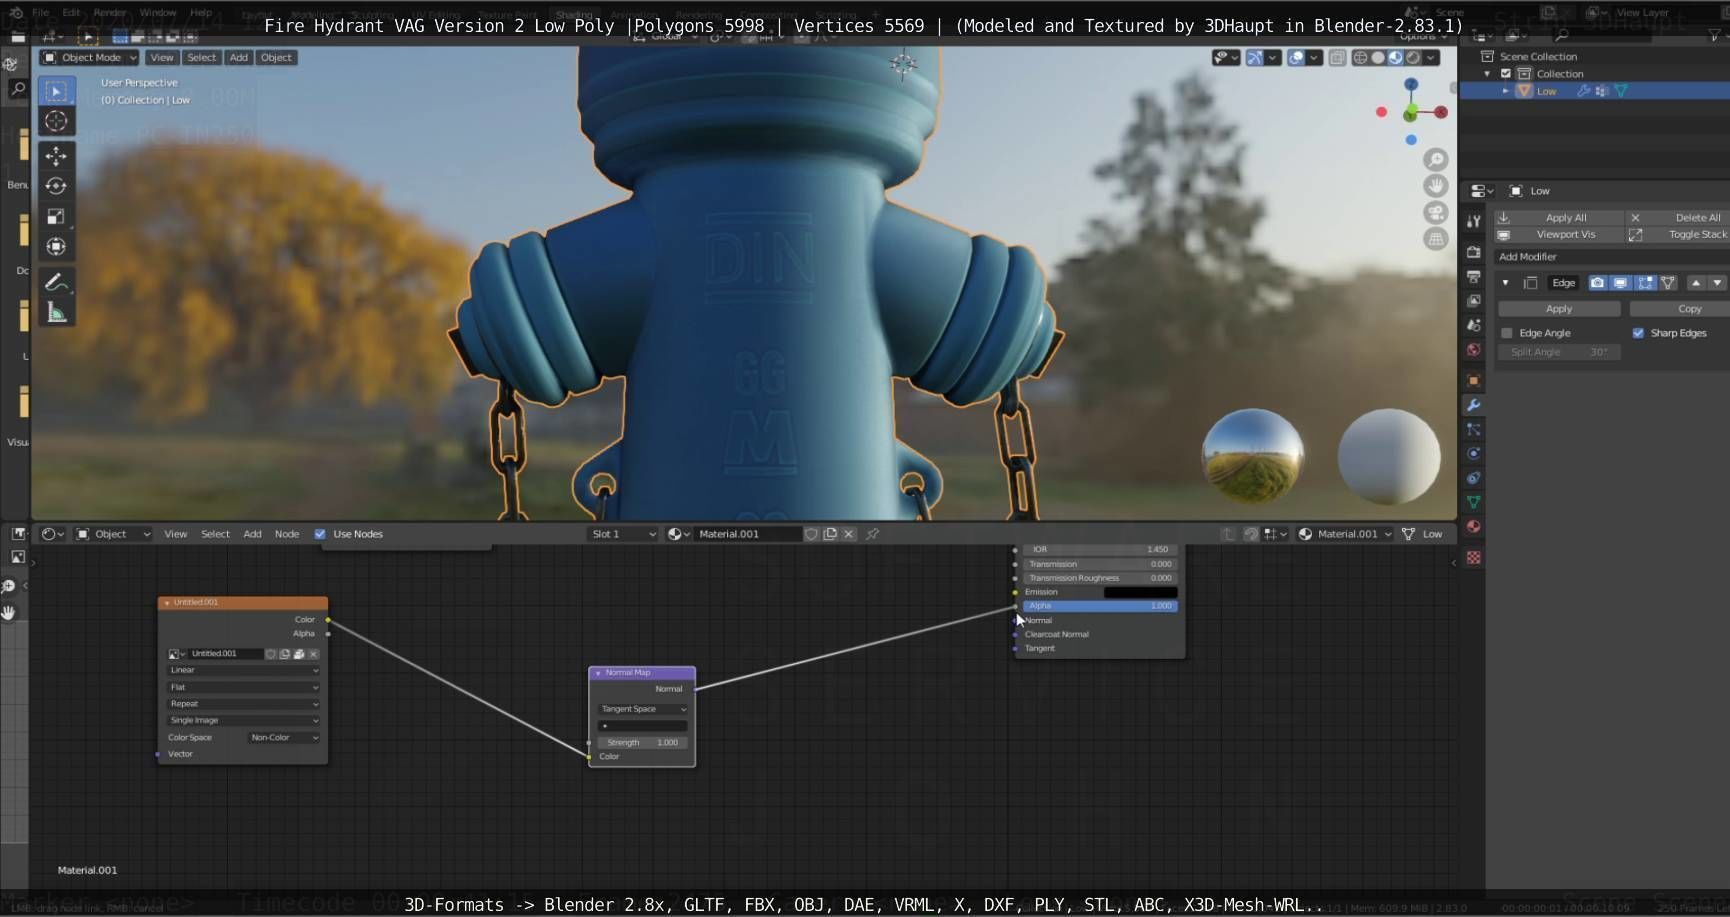Open the Non-Color color space dropdown
The height and width of the screenshot is (917, 1730).
(x=284, y=738)
